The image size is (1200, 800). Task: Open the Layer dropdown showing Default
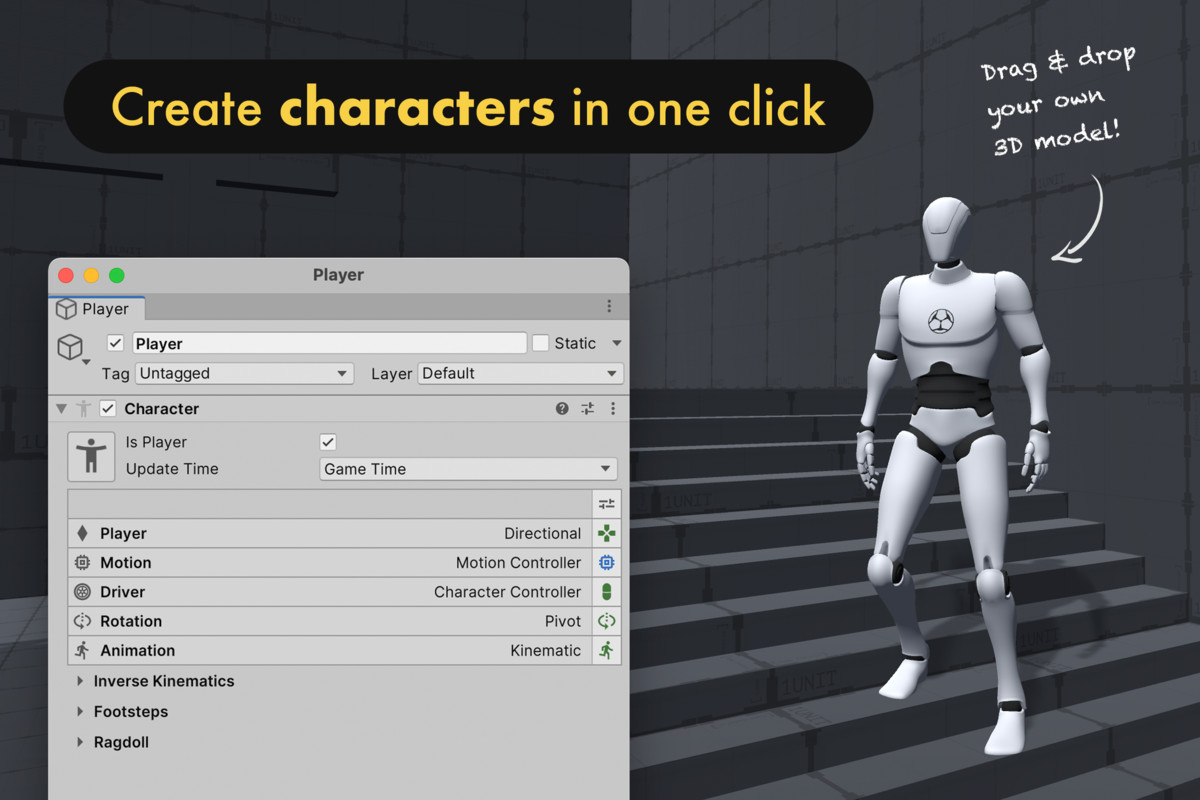(x=520, y=373)
